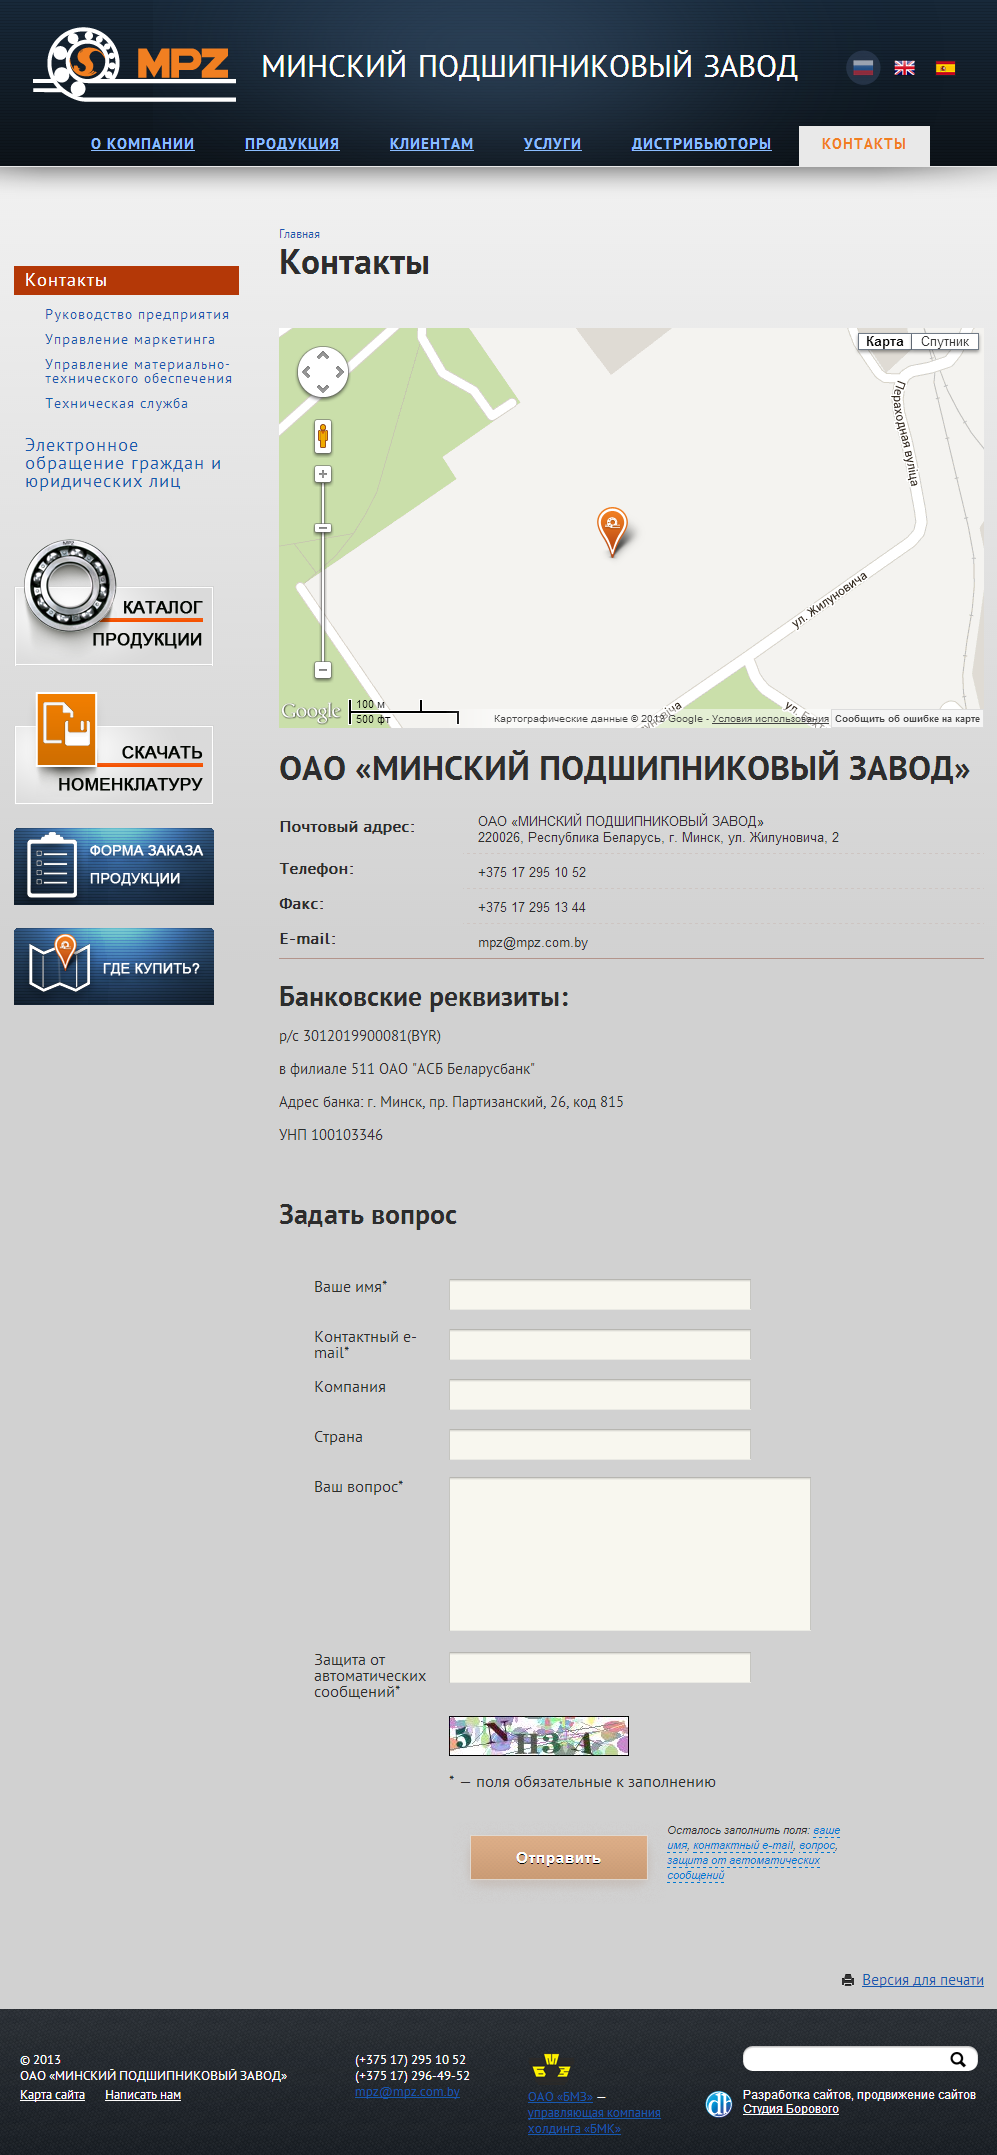The height and width of the screenshot is (2155, 997).
Task: Open Написать нам in the footer
Action: [143, 2095]
